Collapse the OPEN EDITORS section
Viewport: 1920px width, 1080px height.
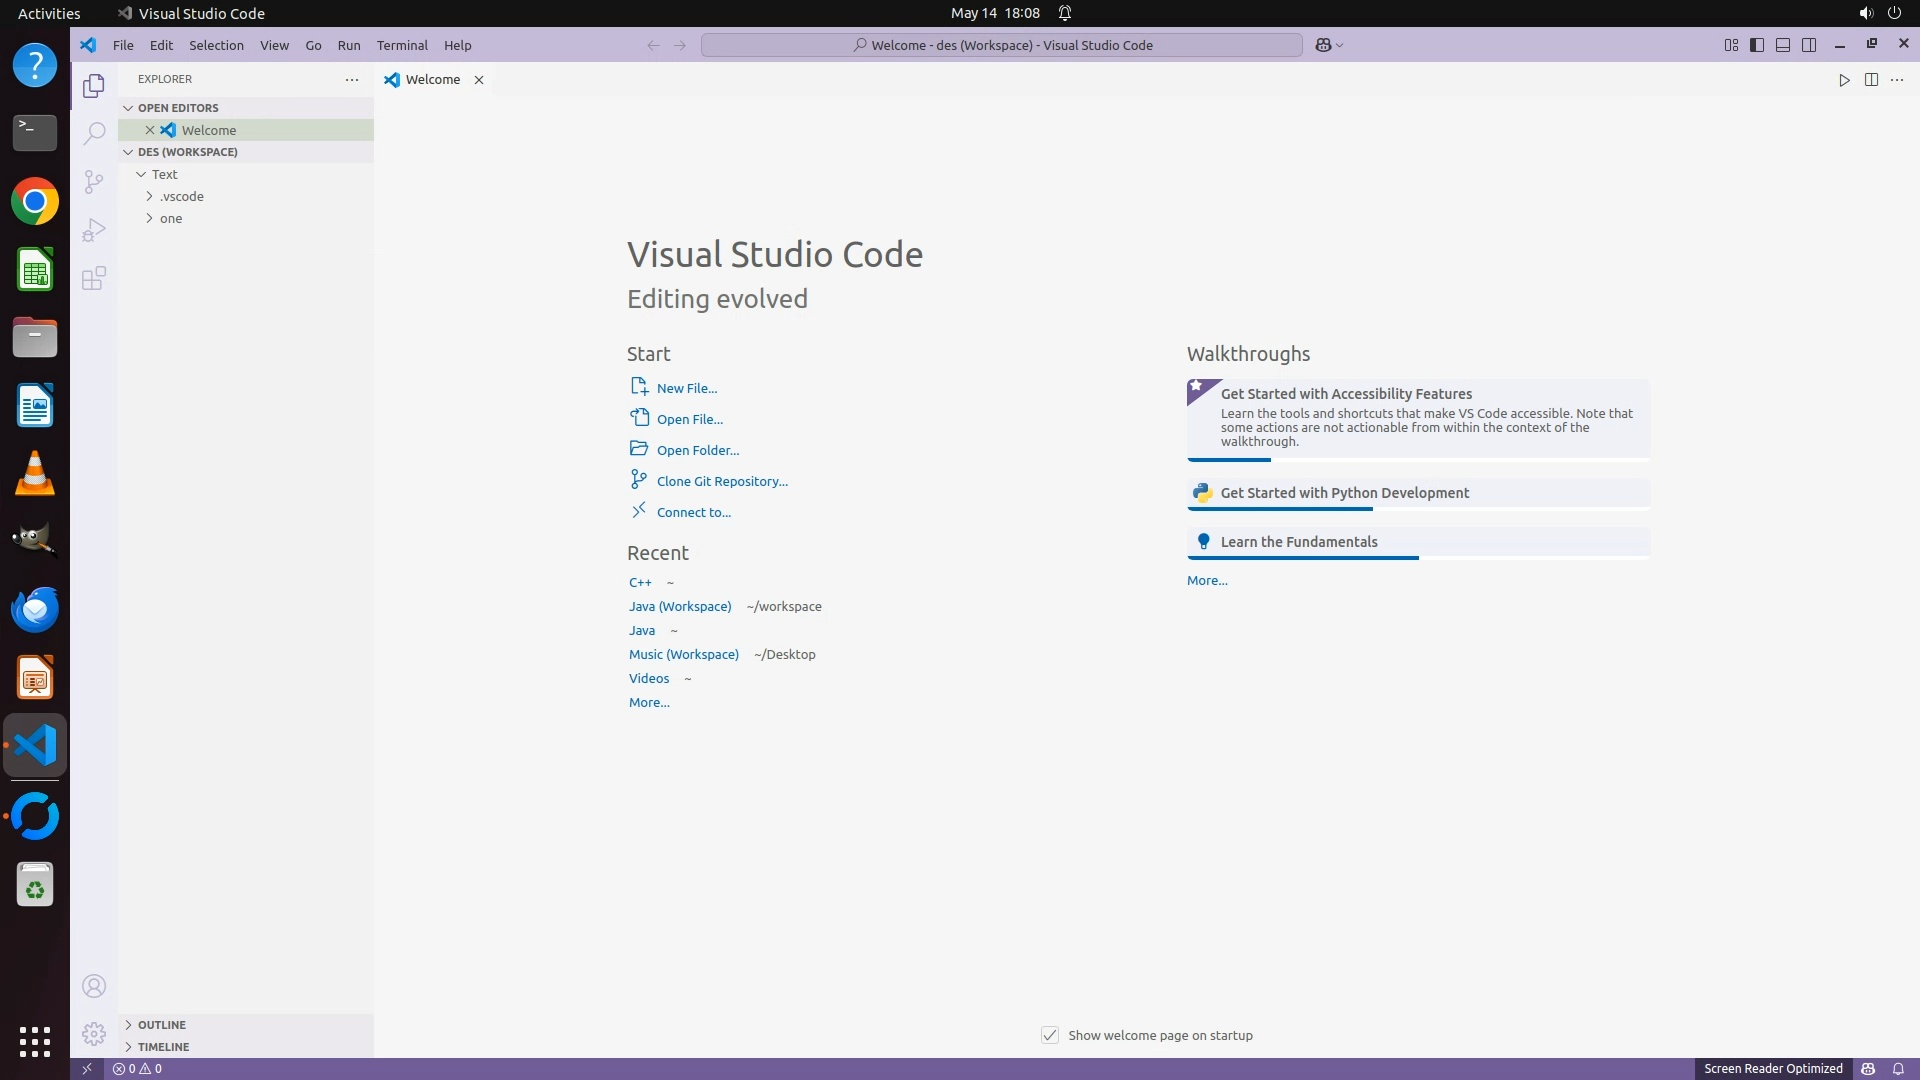point(177,108)
